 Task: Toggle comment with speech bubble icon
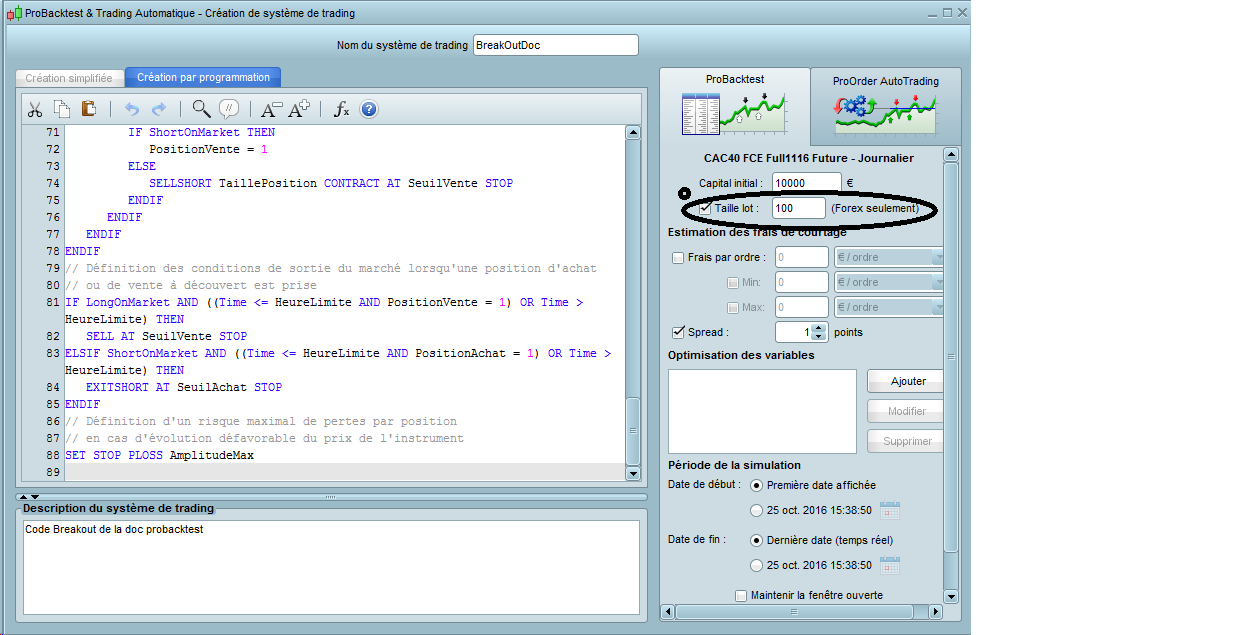pos(229,109)
